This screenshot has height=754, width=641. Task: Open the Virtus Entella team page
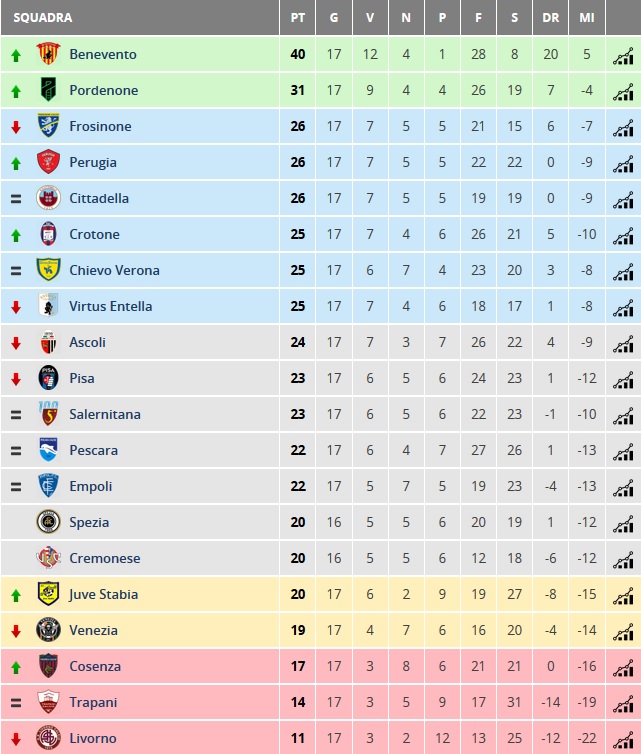point(111,306)
